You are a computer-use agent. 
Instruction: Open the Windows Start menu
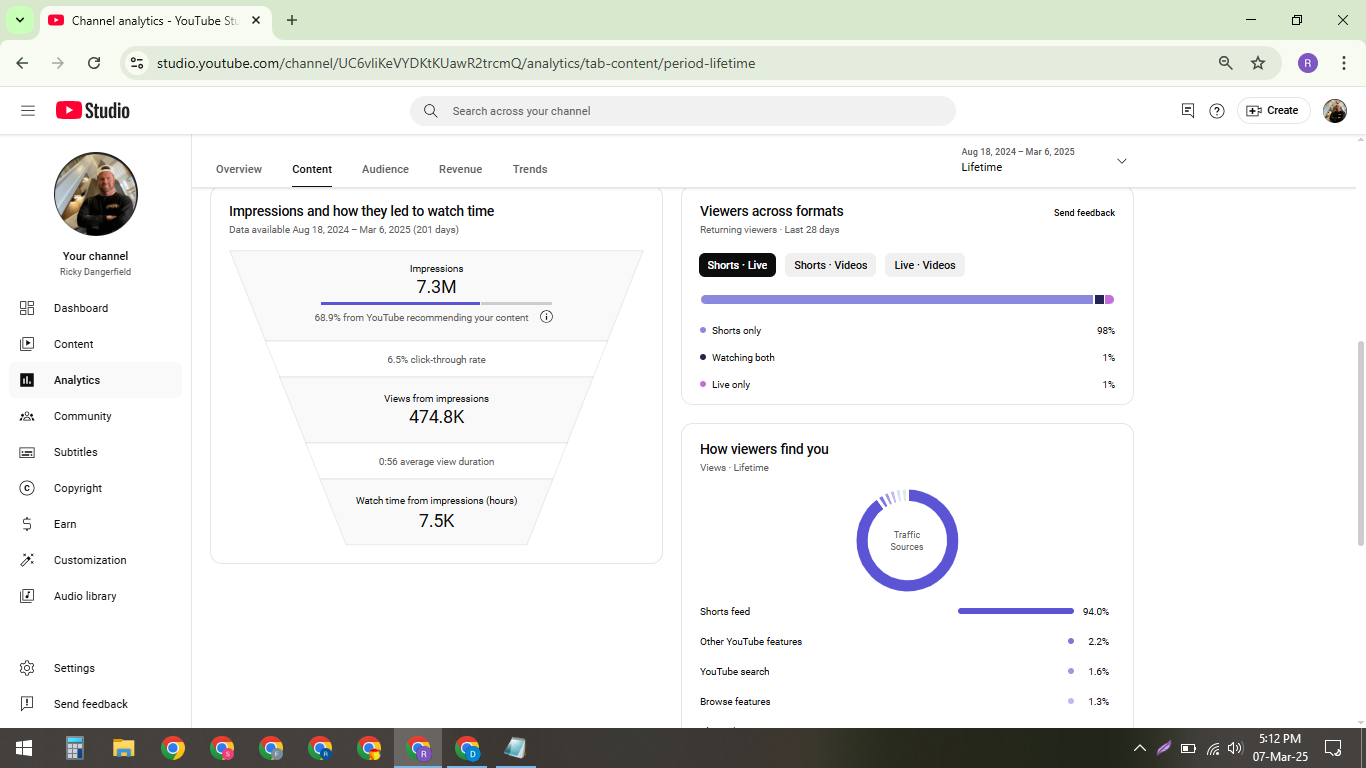coord(24,748)
